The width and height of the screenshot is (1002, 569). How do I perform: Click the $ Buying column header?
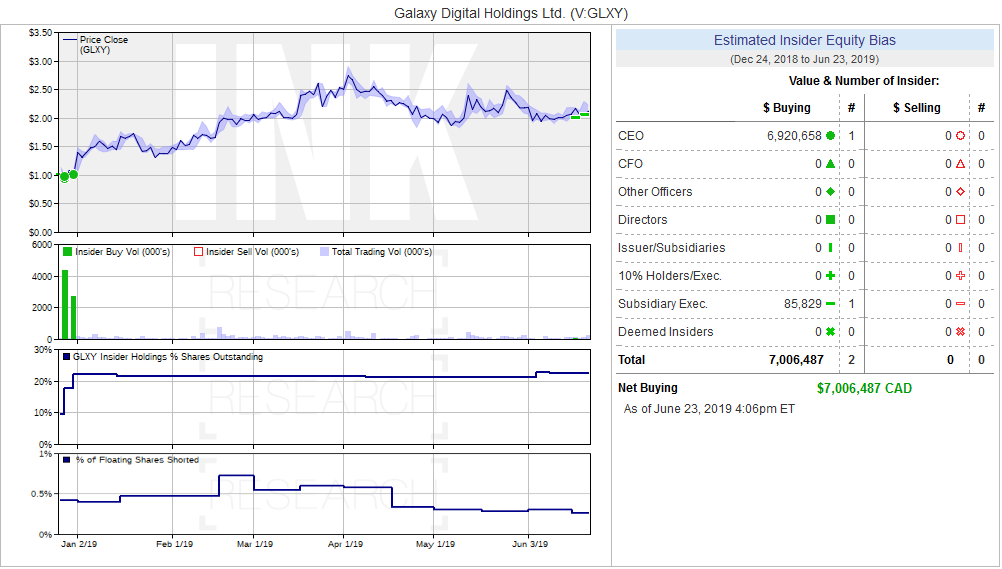tap(787, 107)
